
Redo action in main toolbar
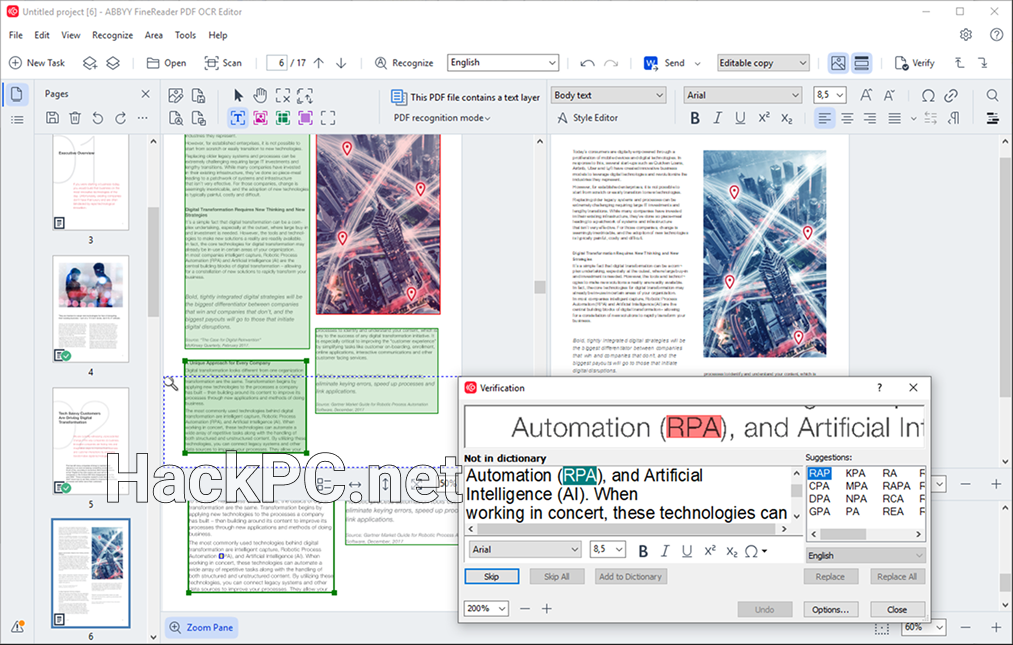611,63
